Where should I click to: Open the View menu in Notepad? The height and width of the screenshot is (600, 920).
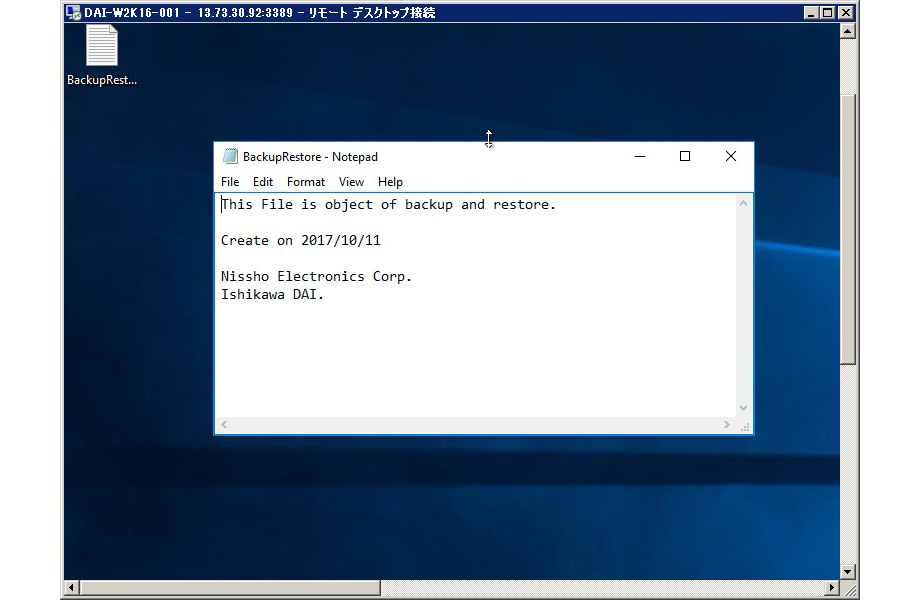click(x=351, y=182)
